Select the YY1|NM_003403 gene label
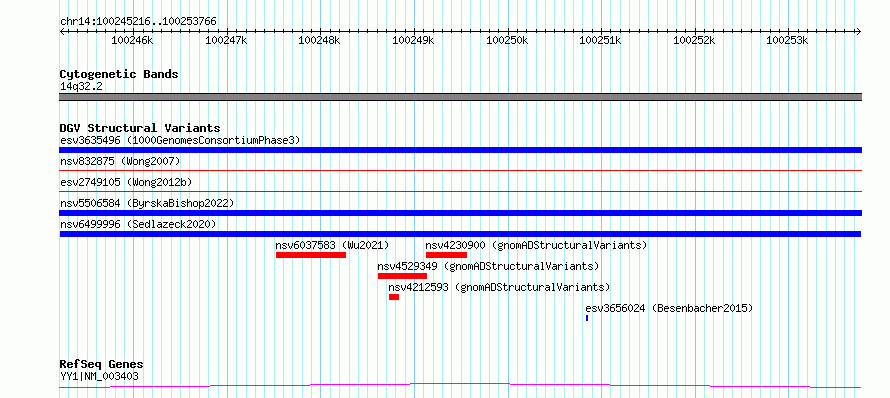The height and width of the screenshot is (398, 890). coord(99,376)
